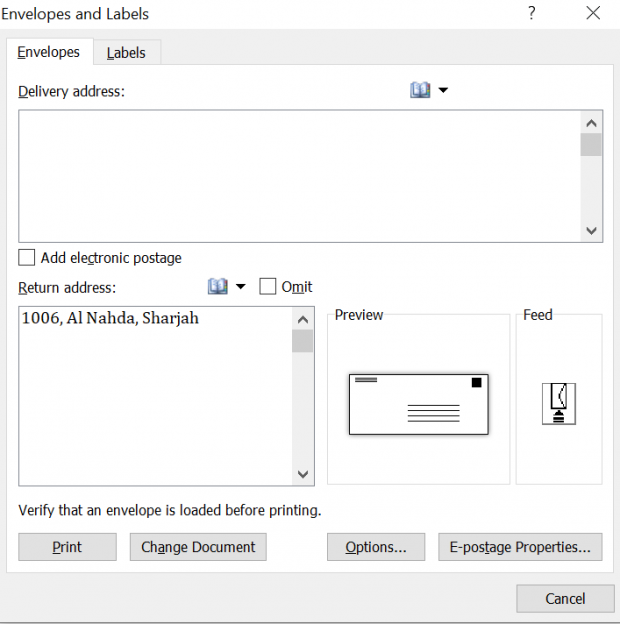Close the Envelopes and Labels dialog

(593, 14)
